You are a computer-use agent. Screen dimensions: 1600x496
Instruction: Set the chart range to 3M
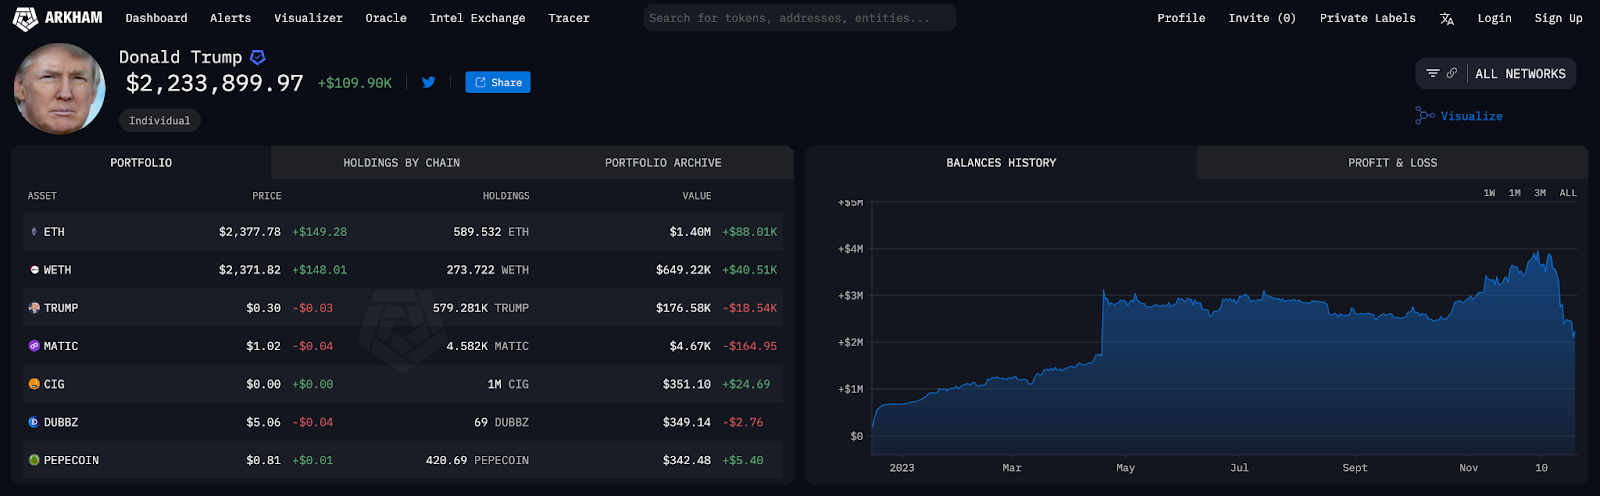[1540, 193]
